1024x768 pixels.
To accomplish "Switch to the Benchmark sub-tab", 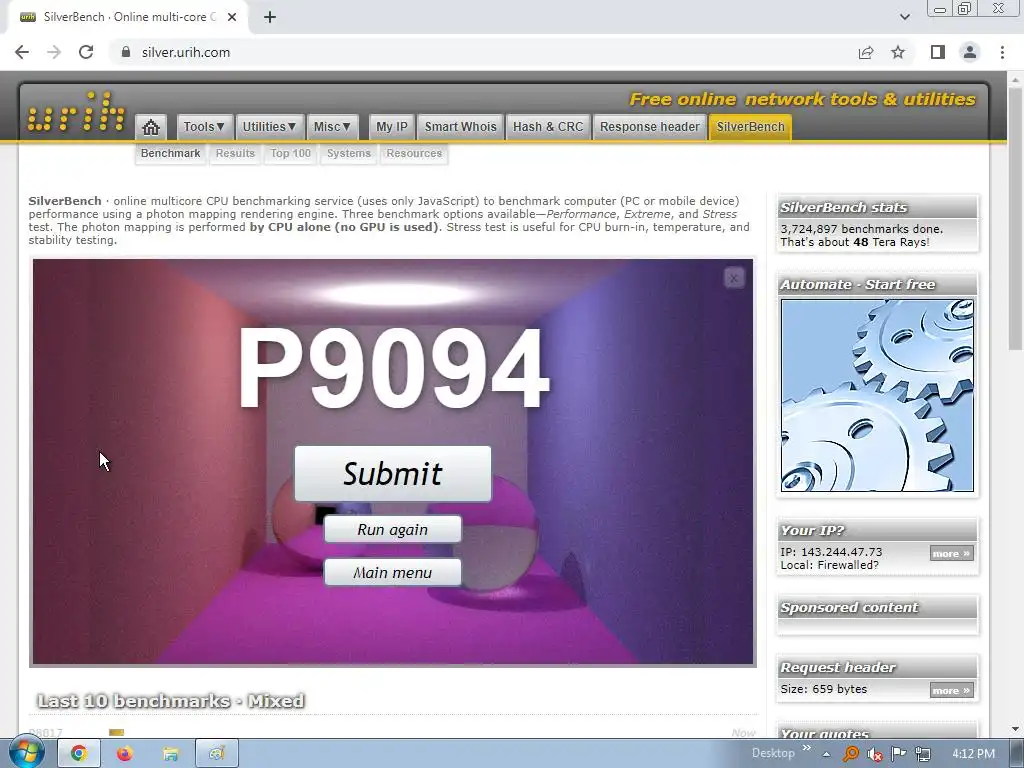I will tap(170, 153).
